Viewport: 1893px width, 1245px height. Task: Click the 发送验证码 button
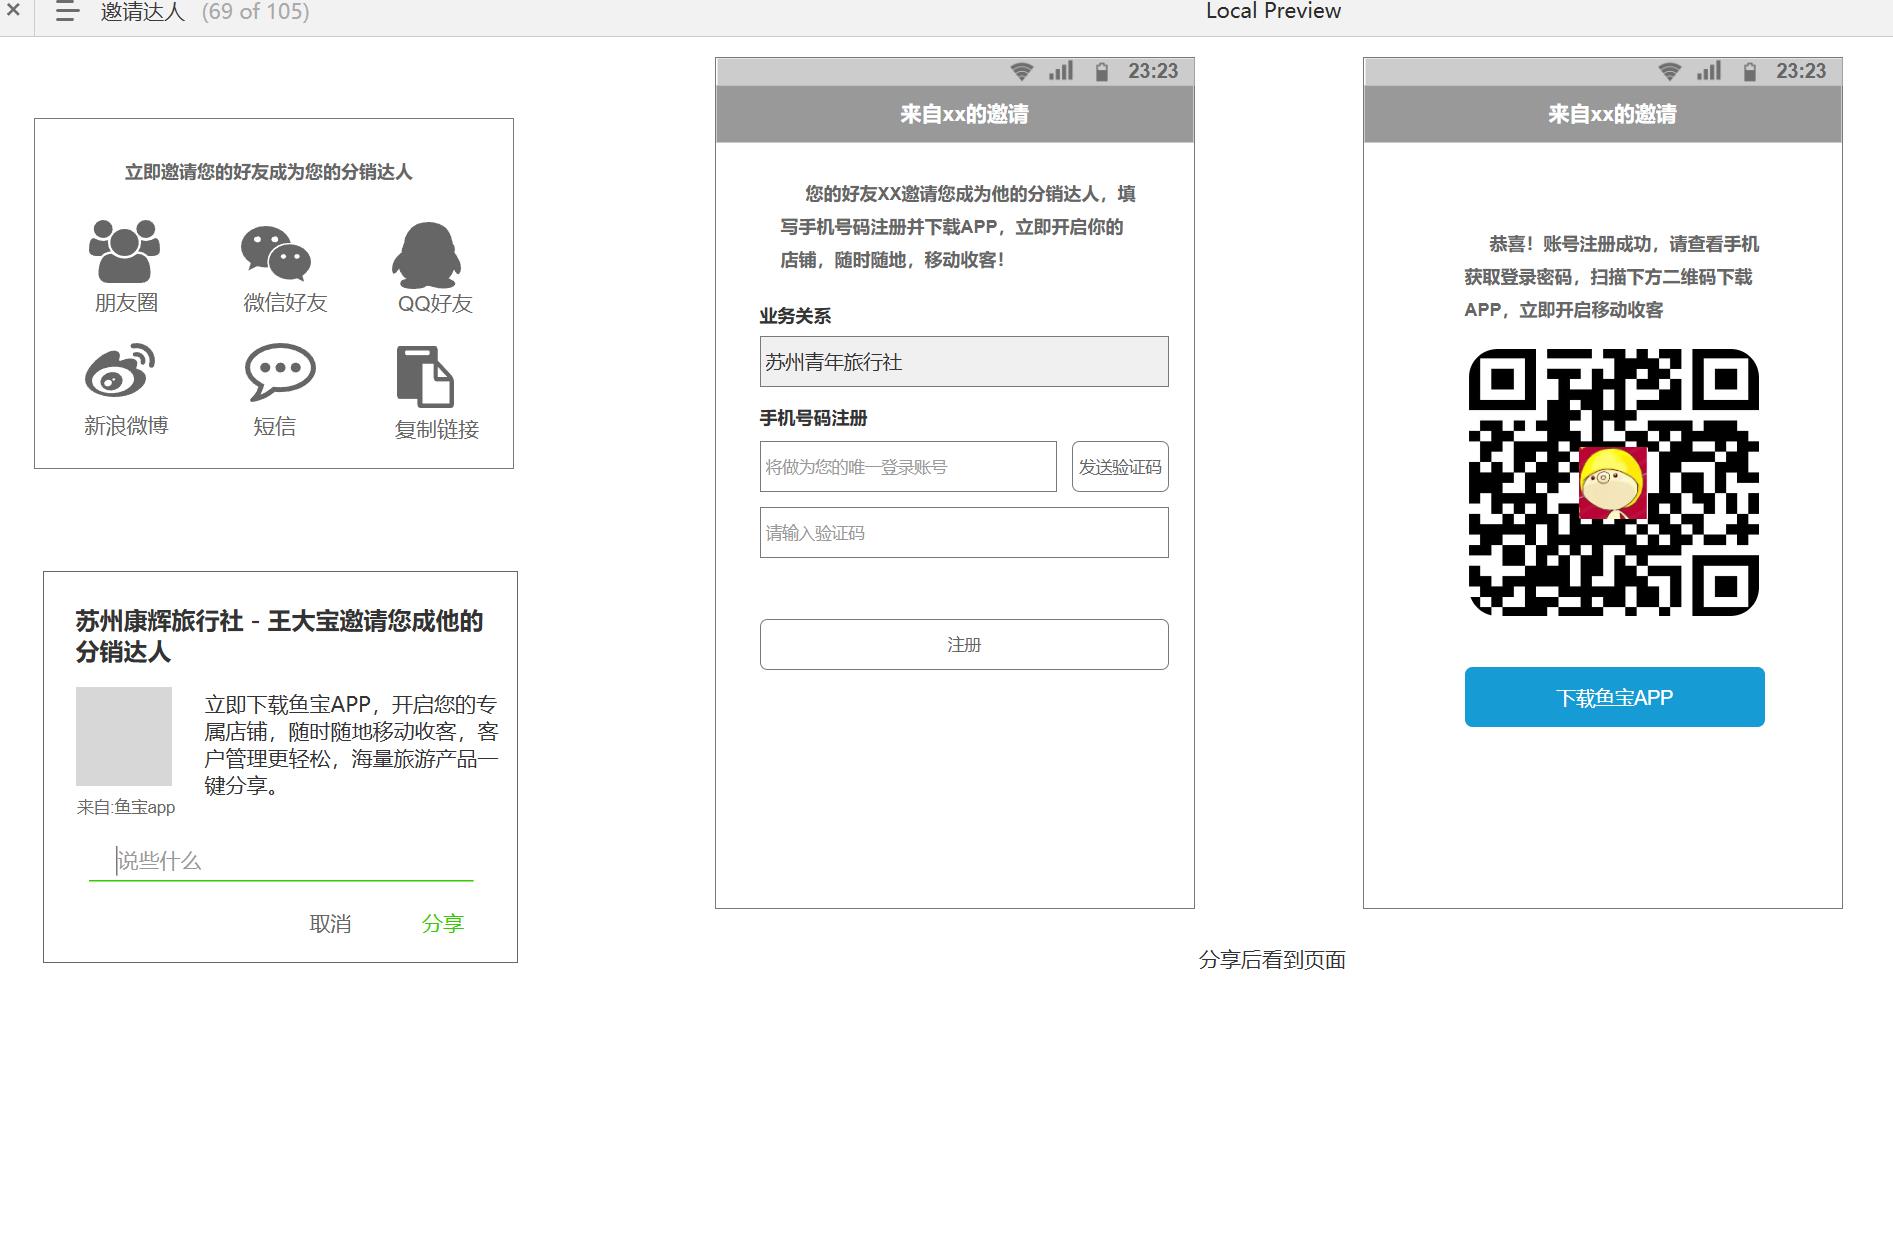pos(1120,467)
